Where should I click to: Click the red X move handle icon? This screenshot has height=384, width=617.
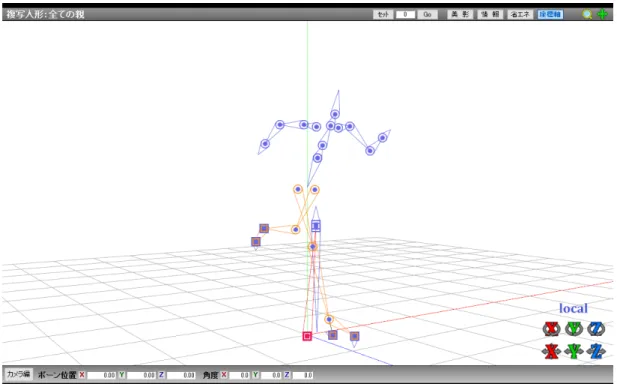(551, 351)
